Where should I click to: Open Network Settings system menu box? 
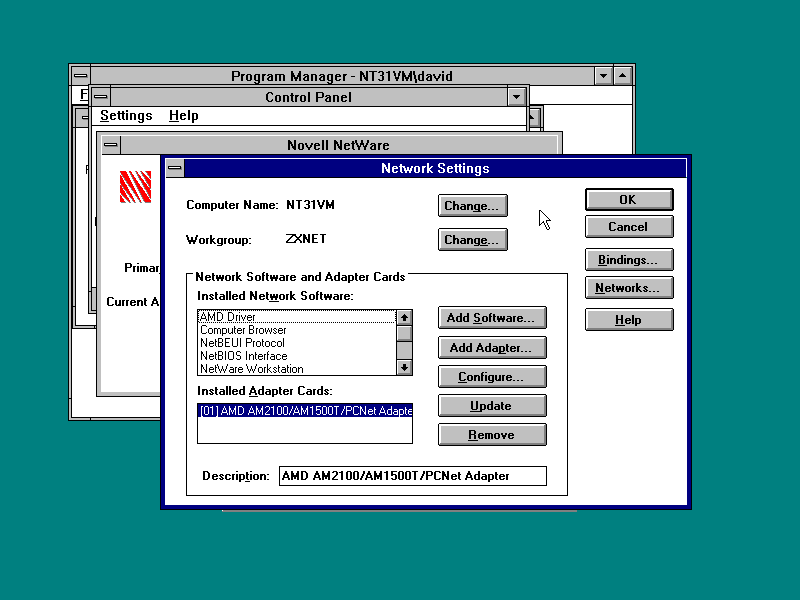point(175,168)
